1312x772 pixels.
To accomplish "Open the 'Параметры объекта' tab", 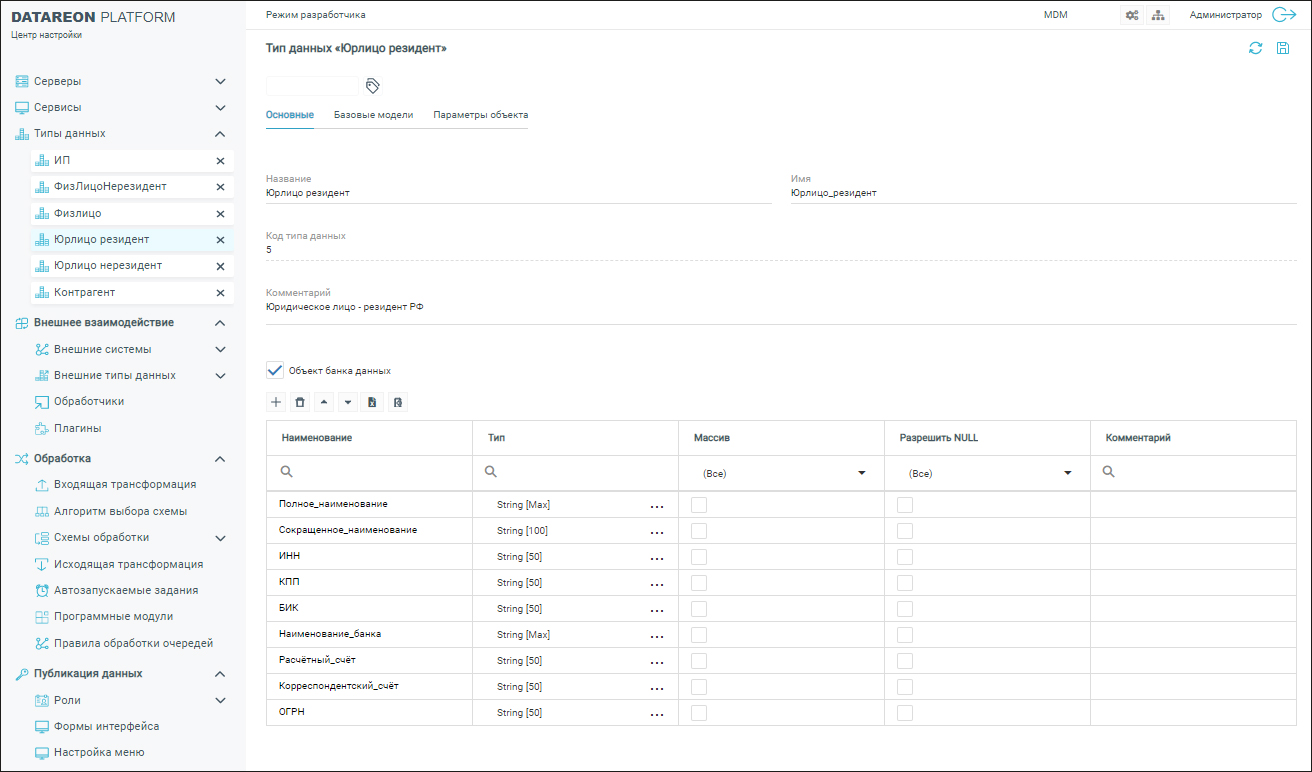I will [x=480, y=115].
